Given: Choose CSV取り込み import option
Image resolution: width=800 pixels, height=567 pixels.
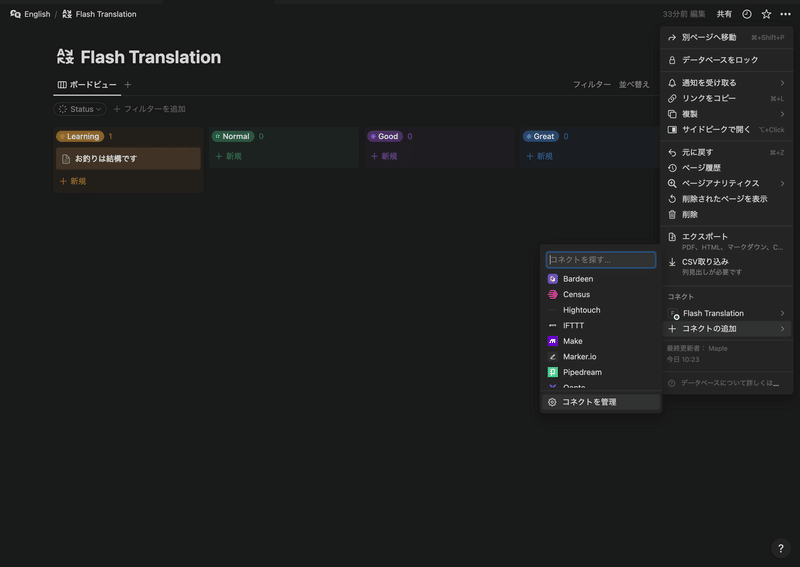Looking at the screenshot, I should click(727, 266).
